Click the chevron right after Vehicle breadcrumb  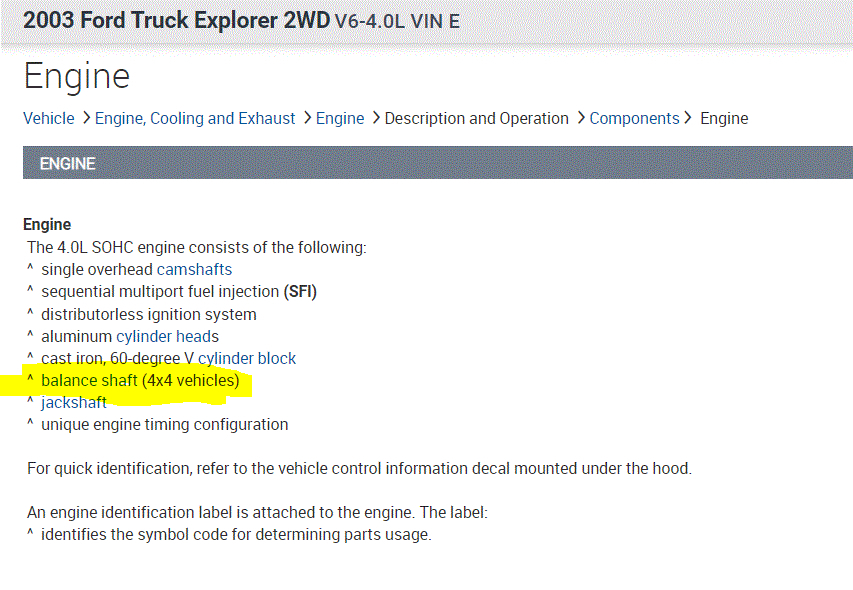86,118
